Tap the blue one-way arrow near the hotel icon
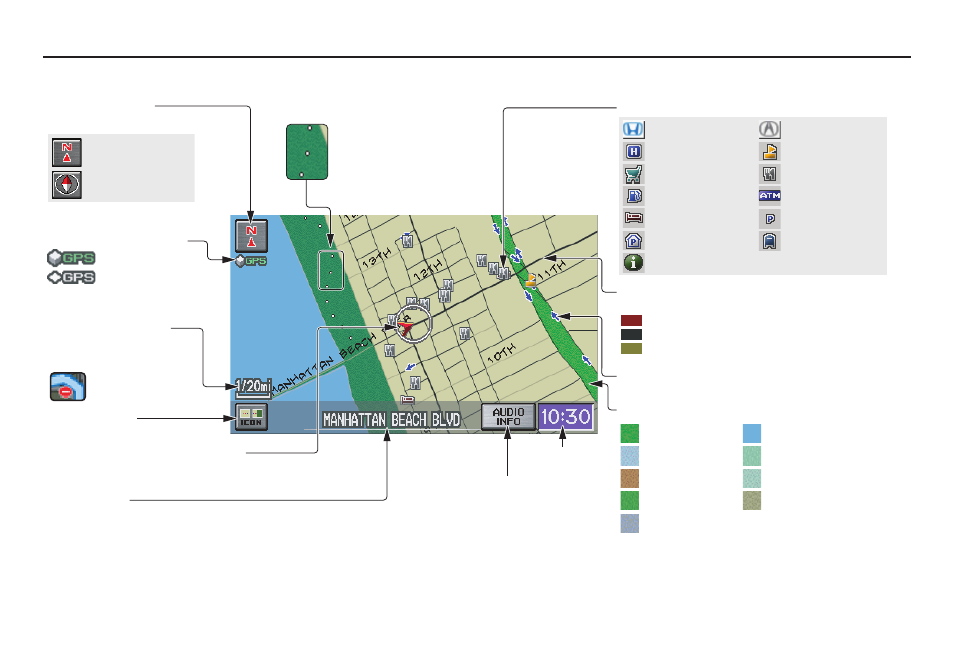 411,367
